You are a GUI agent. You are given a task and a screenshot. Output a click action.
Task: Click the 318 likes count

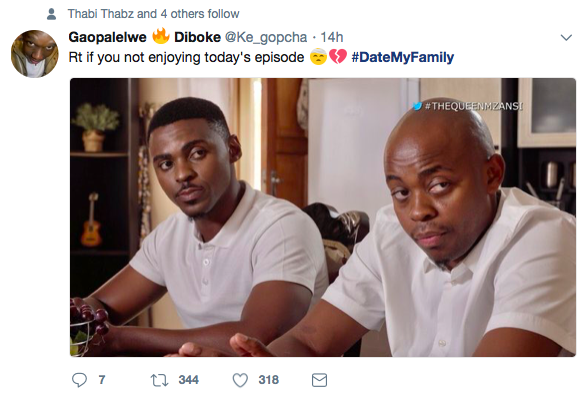pos(268,380)
